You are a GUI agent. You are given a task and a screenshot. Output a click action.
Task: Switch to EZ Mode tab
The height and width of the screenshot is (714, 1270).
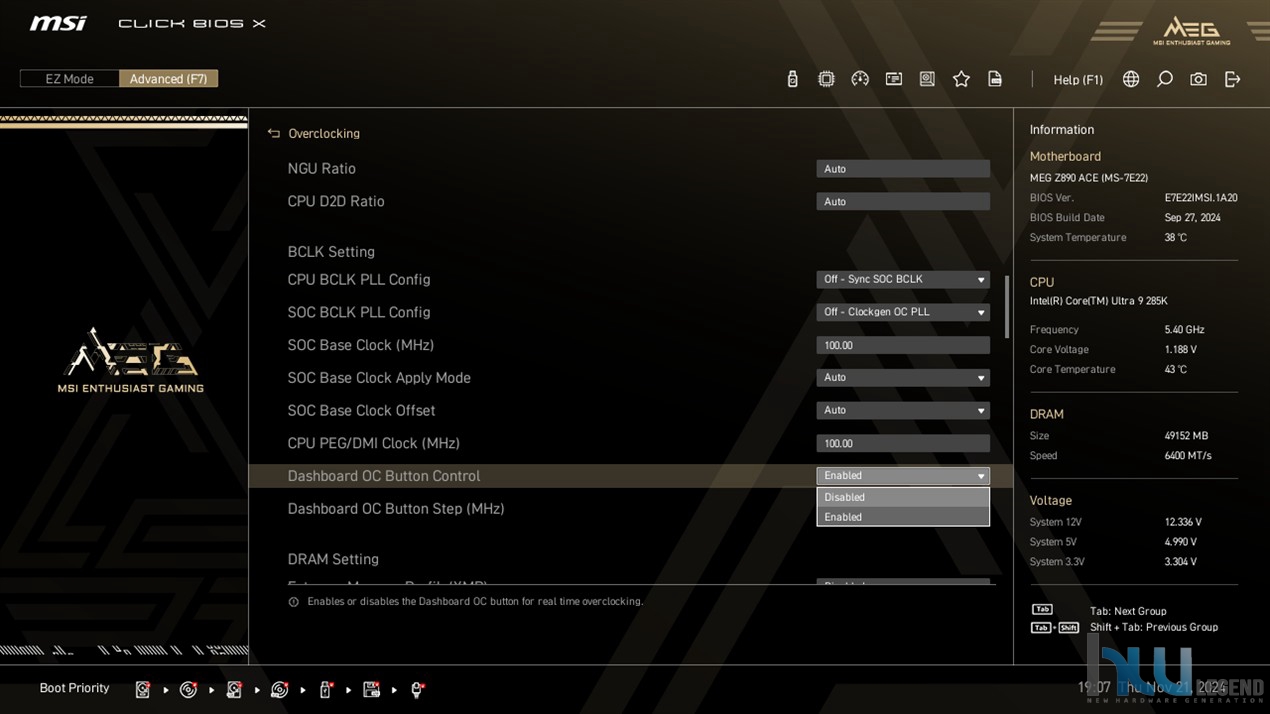(69, 79)
